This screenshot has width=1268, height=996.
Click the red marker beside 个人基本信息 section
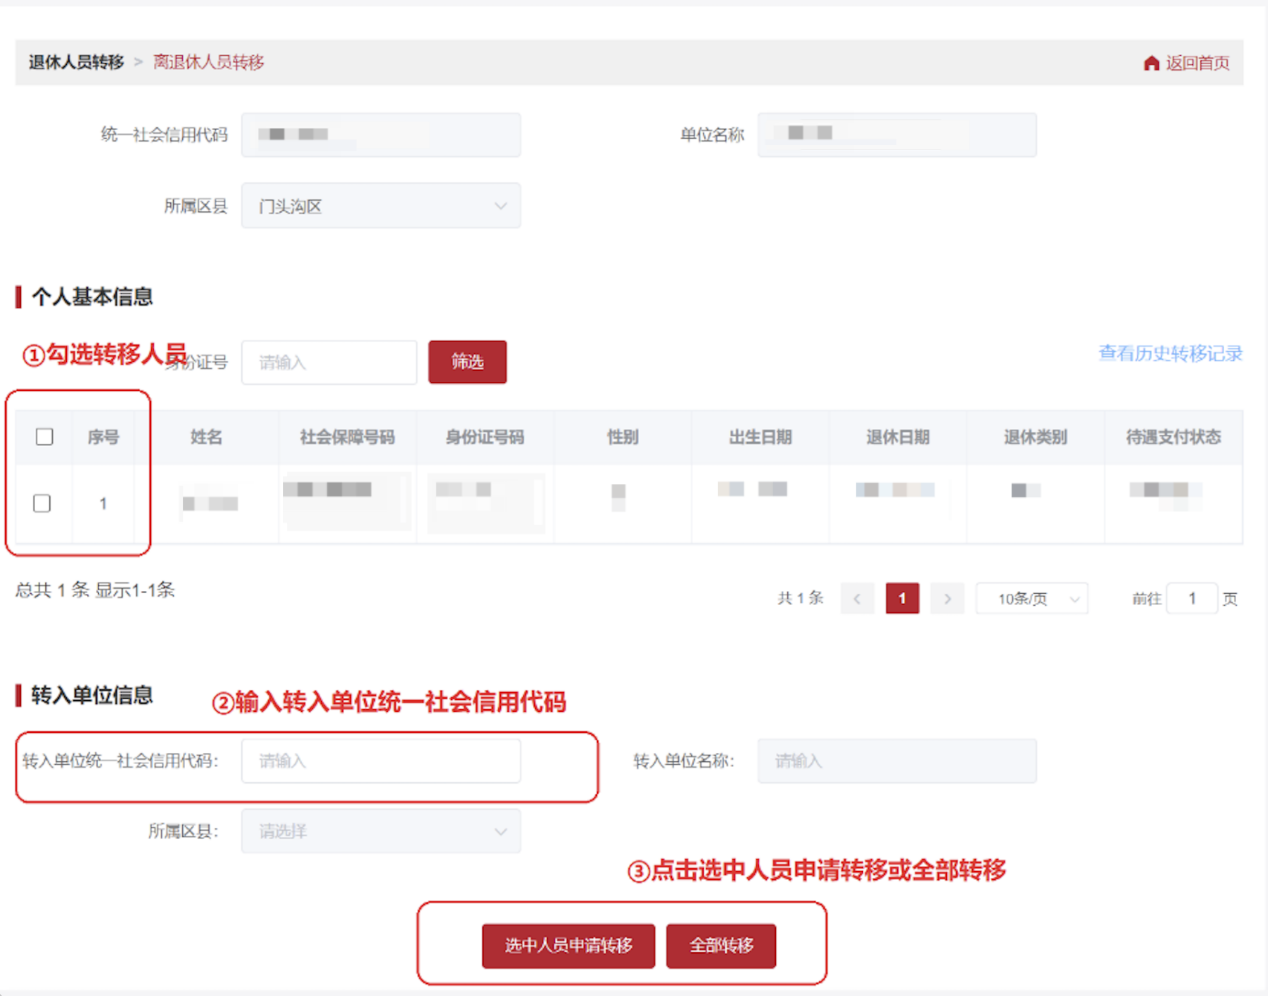click(17, 297)
